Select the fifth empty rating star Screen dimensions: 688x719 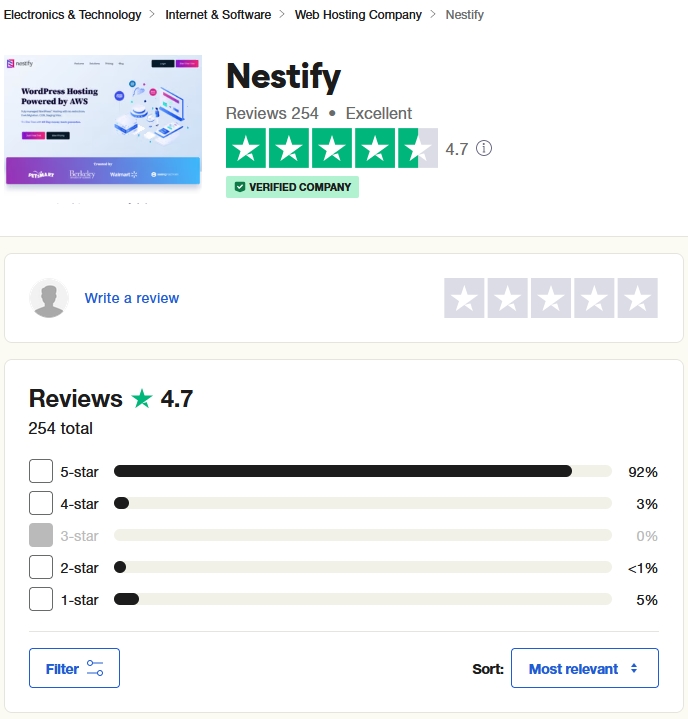pos(638,298)
